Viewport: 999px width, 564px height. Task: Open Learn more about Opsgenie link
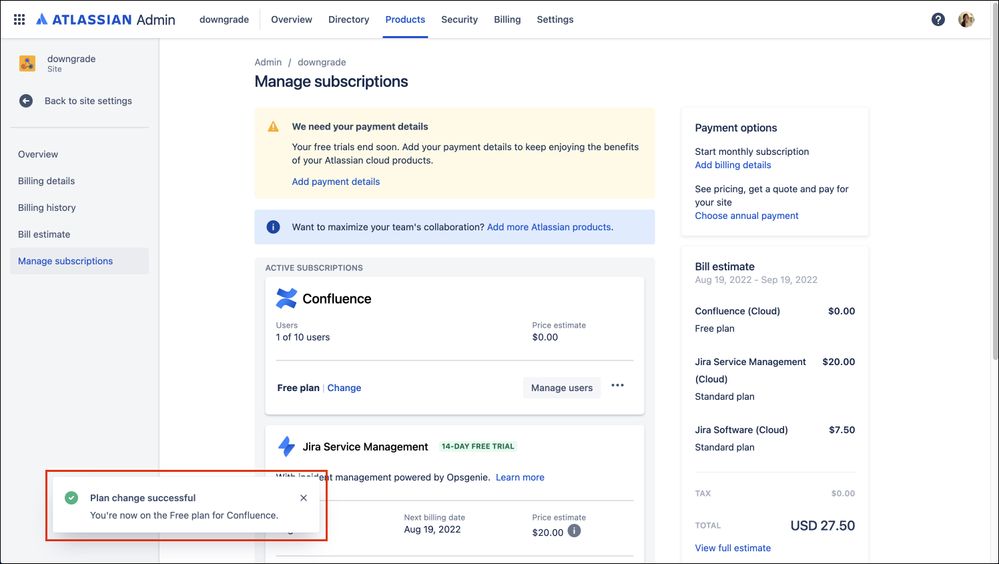(x=520, y=477)
